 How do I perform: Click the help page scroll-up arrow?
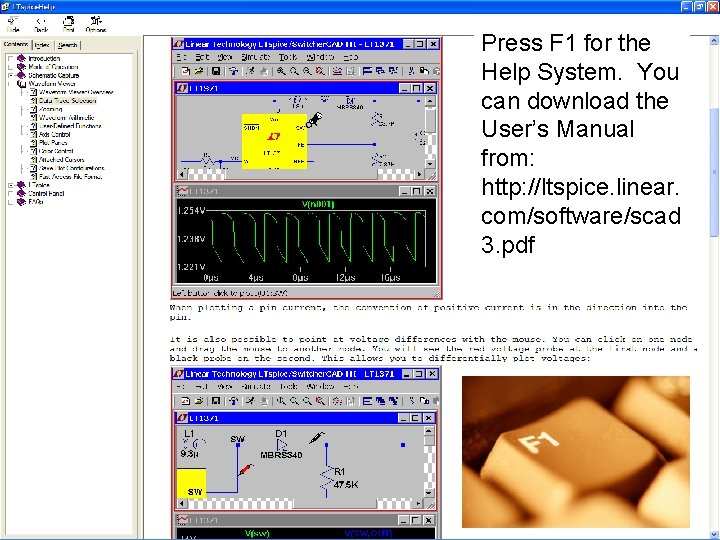pyautogui.click(x=714, y=40)
